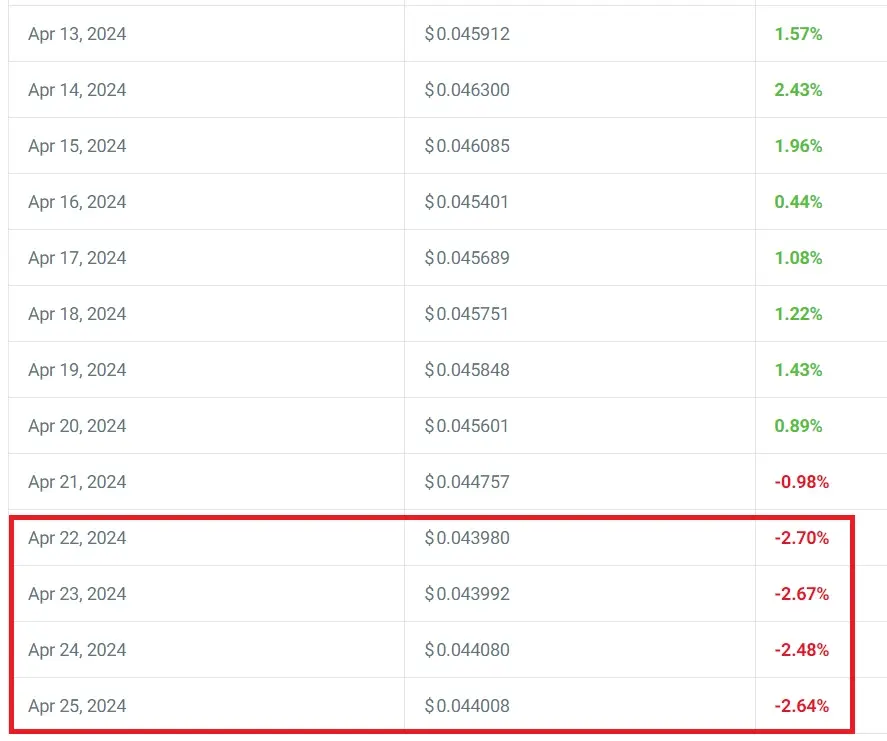Click the price $0.046300
The width and height of the screenshot is (887, 741).
(x=467, y=90)
